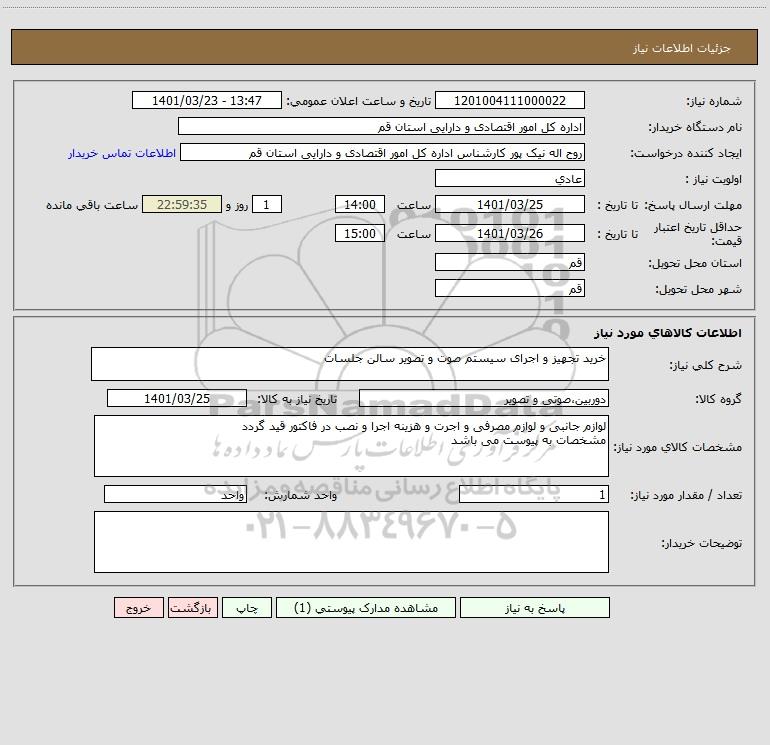Click the announcement date field 1401/03/23 - 13:47

point(207,100)
